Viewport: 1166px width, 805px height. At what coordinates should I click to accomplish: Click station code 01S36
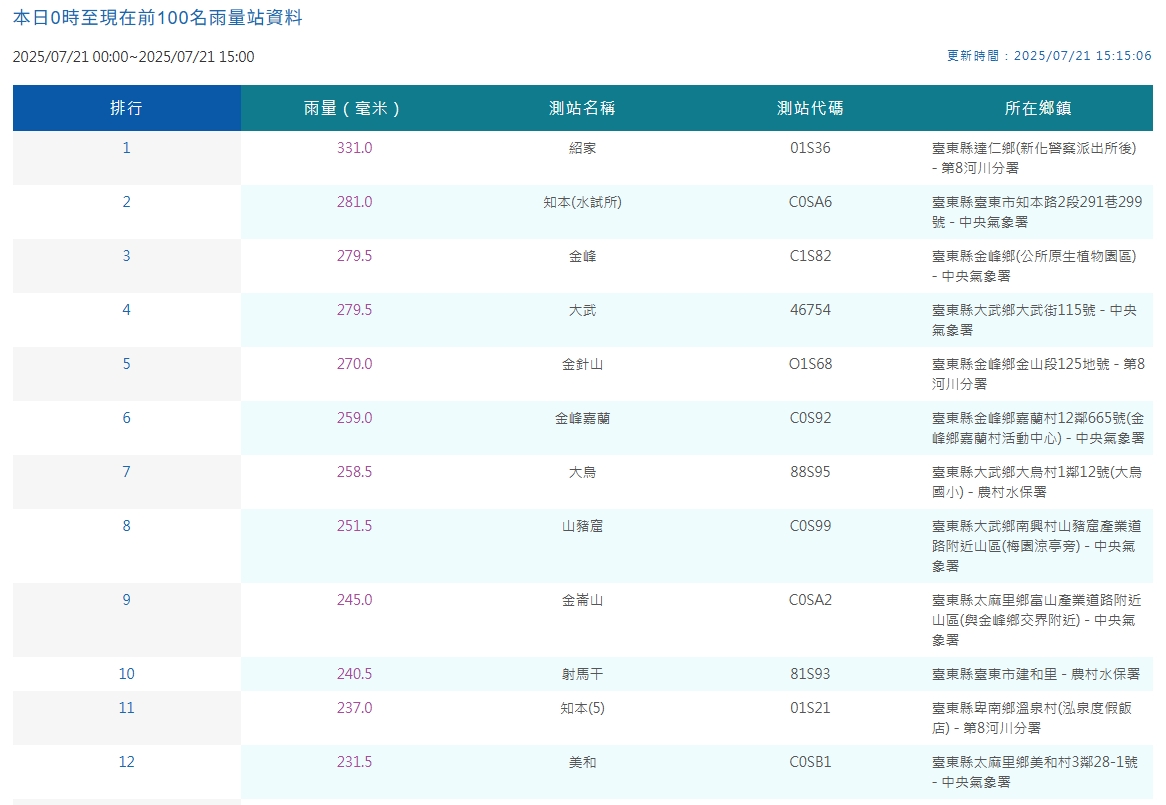[811, 148]
